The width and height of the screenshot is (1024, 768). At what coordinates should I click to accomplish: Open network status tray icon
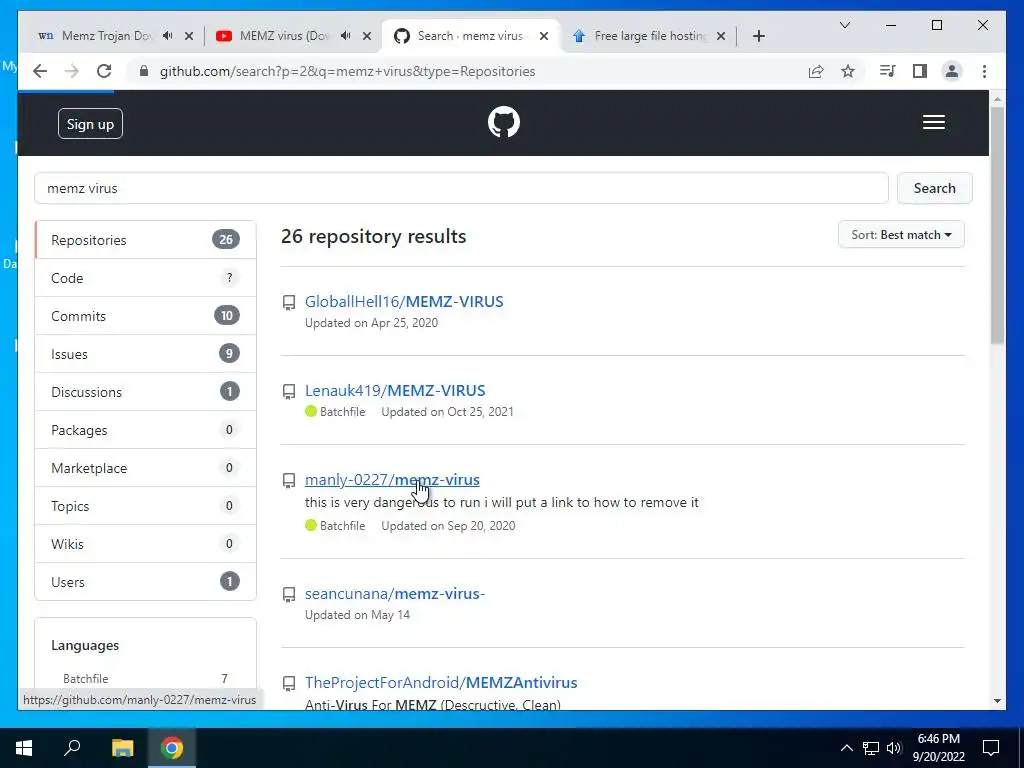coord(871,748)
